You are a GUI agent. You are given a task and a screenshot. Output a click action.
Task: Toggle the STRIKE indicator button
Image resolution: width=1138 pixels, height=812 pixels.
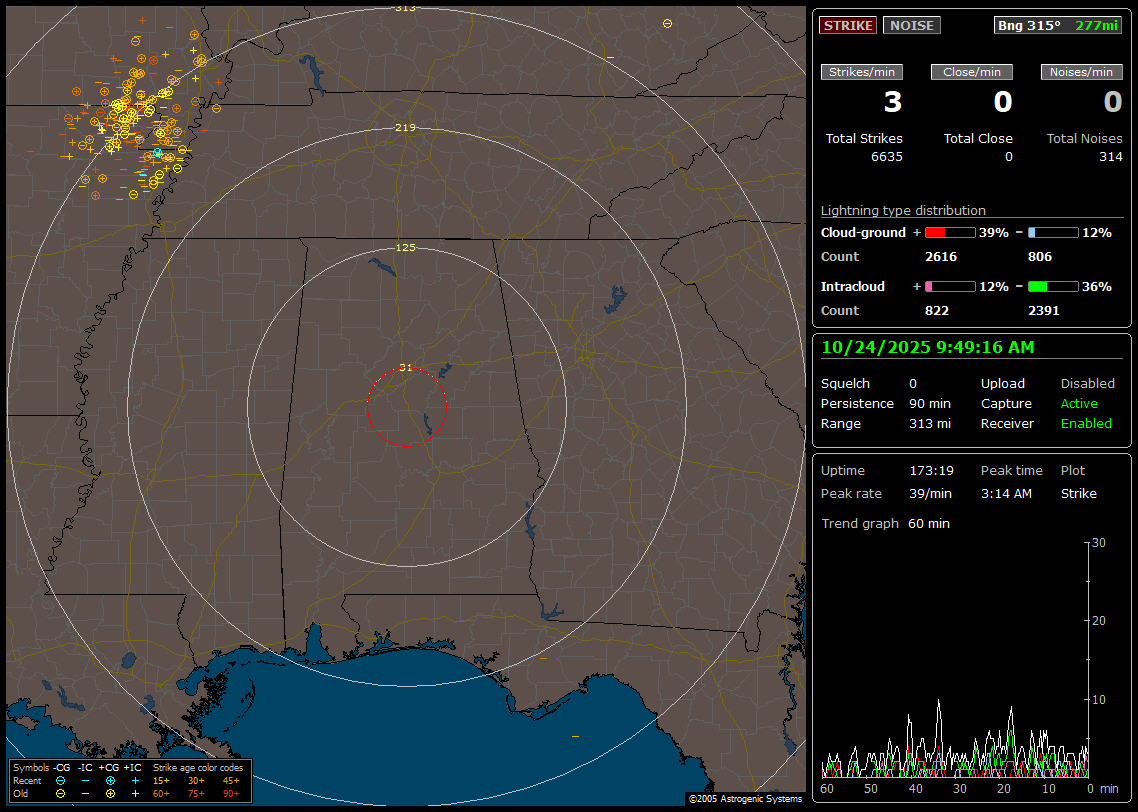click(848, 25)
